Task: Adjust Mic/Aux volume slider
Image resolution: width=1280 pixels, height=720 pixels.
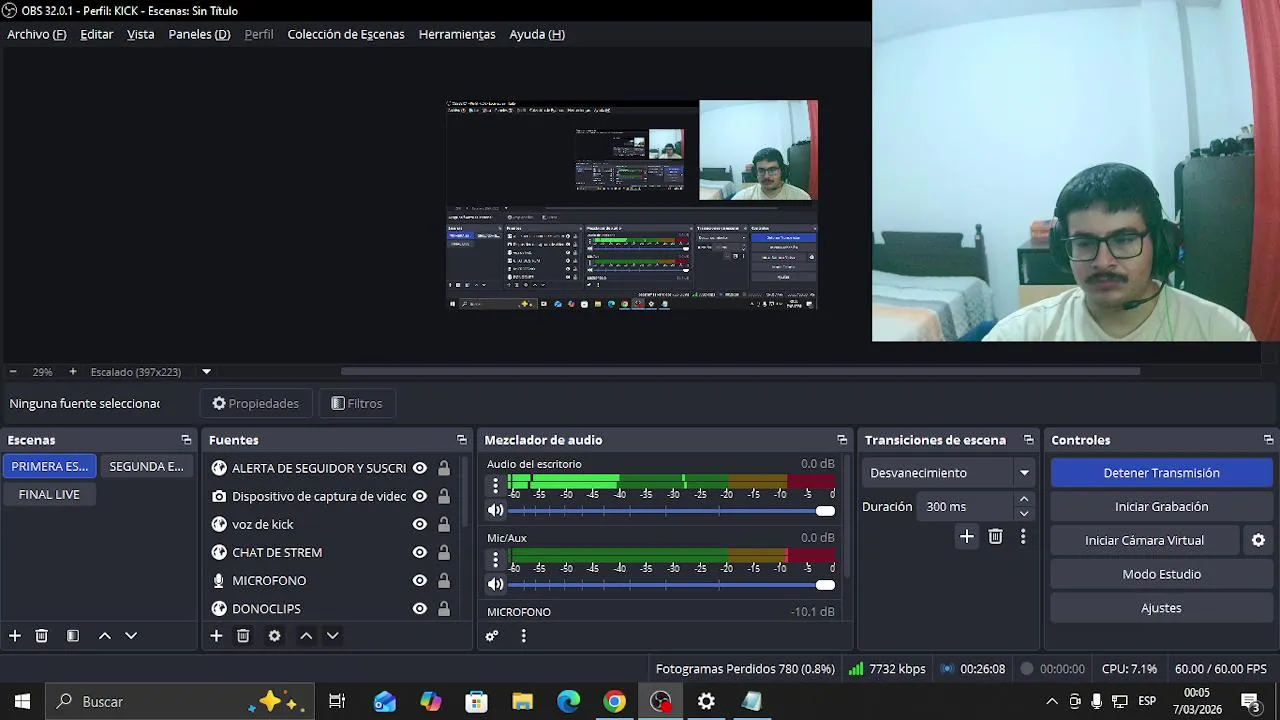Action: click(671, 585)
